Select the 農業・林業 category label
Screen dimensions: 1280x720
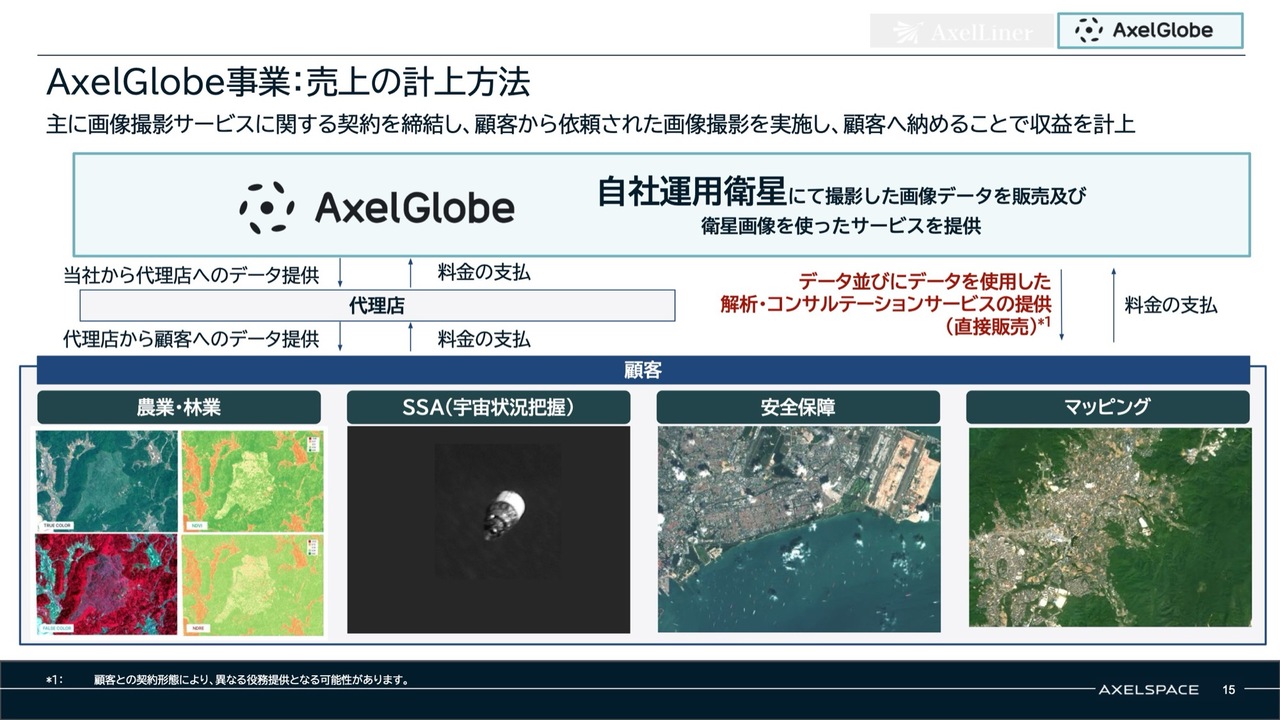point(179,407)
